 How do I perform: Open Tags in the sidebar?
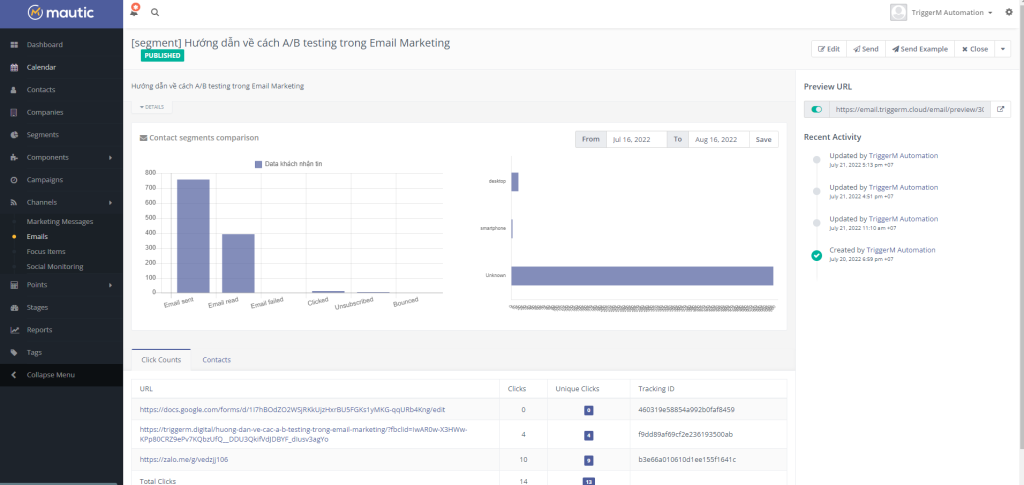pyautogui.click(x=34, y=352)
